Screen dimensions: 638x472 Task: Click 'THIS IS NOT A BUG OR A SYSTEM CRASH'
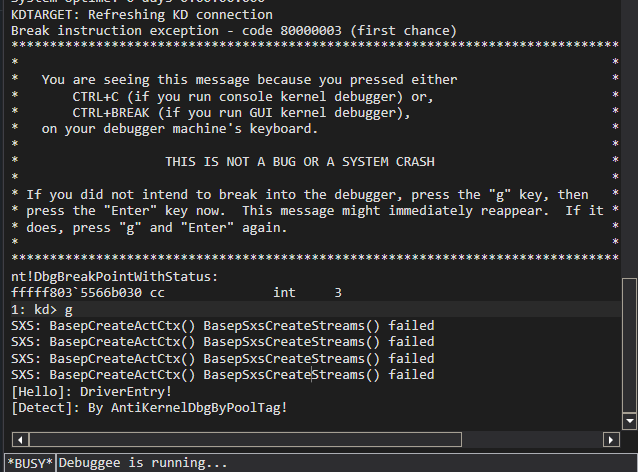(300, 162)
